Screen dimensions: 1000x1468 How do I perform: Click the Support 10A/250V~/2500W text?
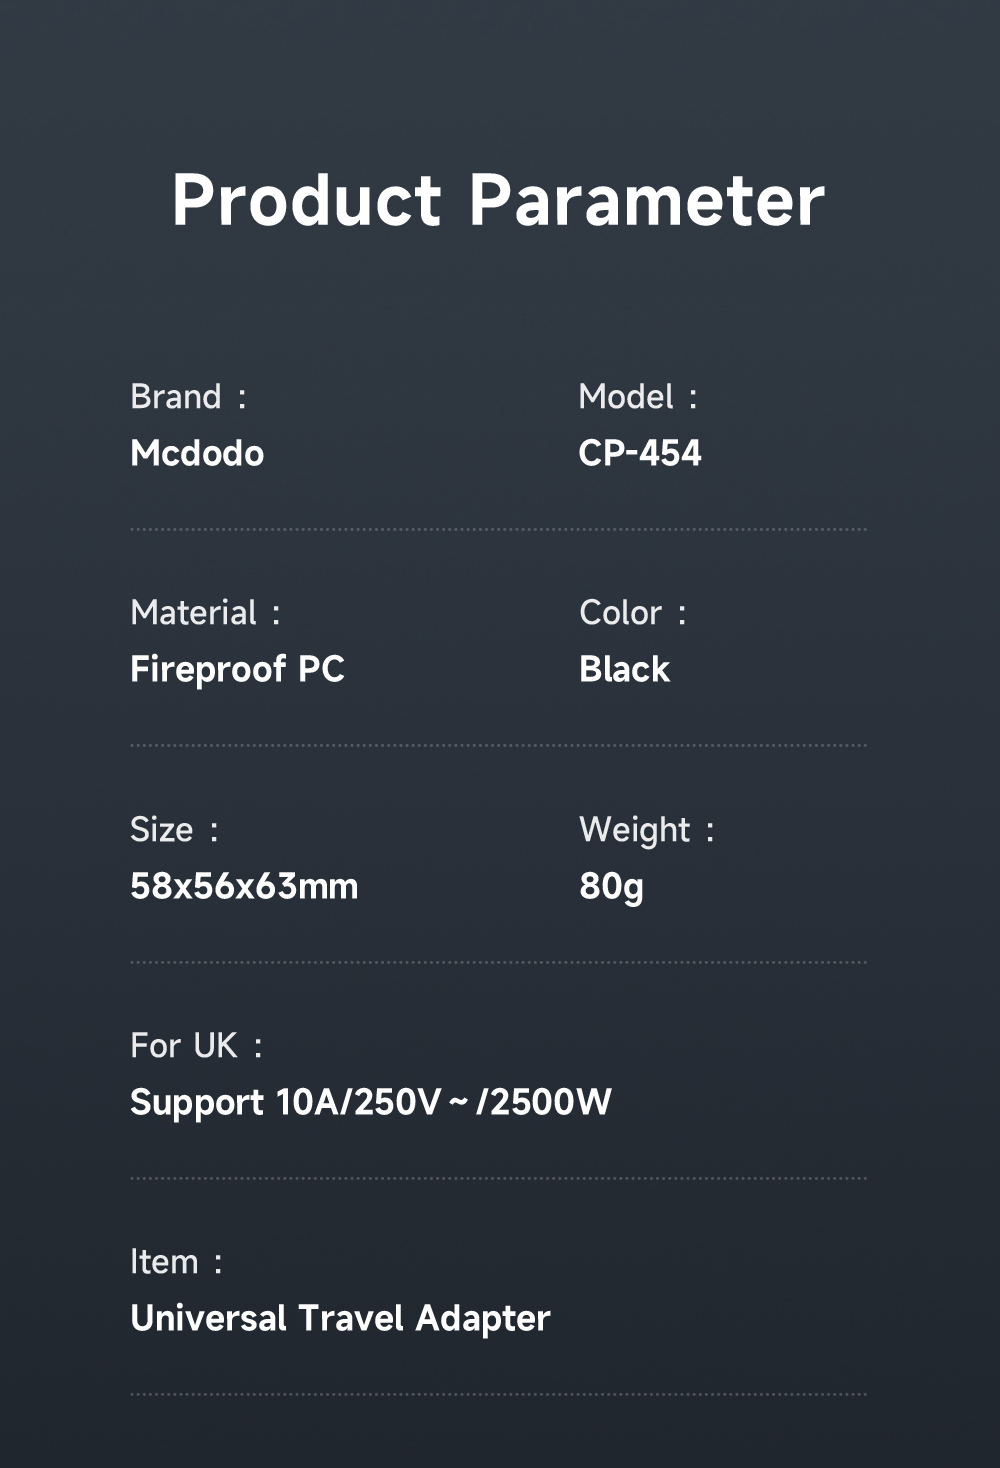370,1102
